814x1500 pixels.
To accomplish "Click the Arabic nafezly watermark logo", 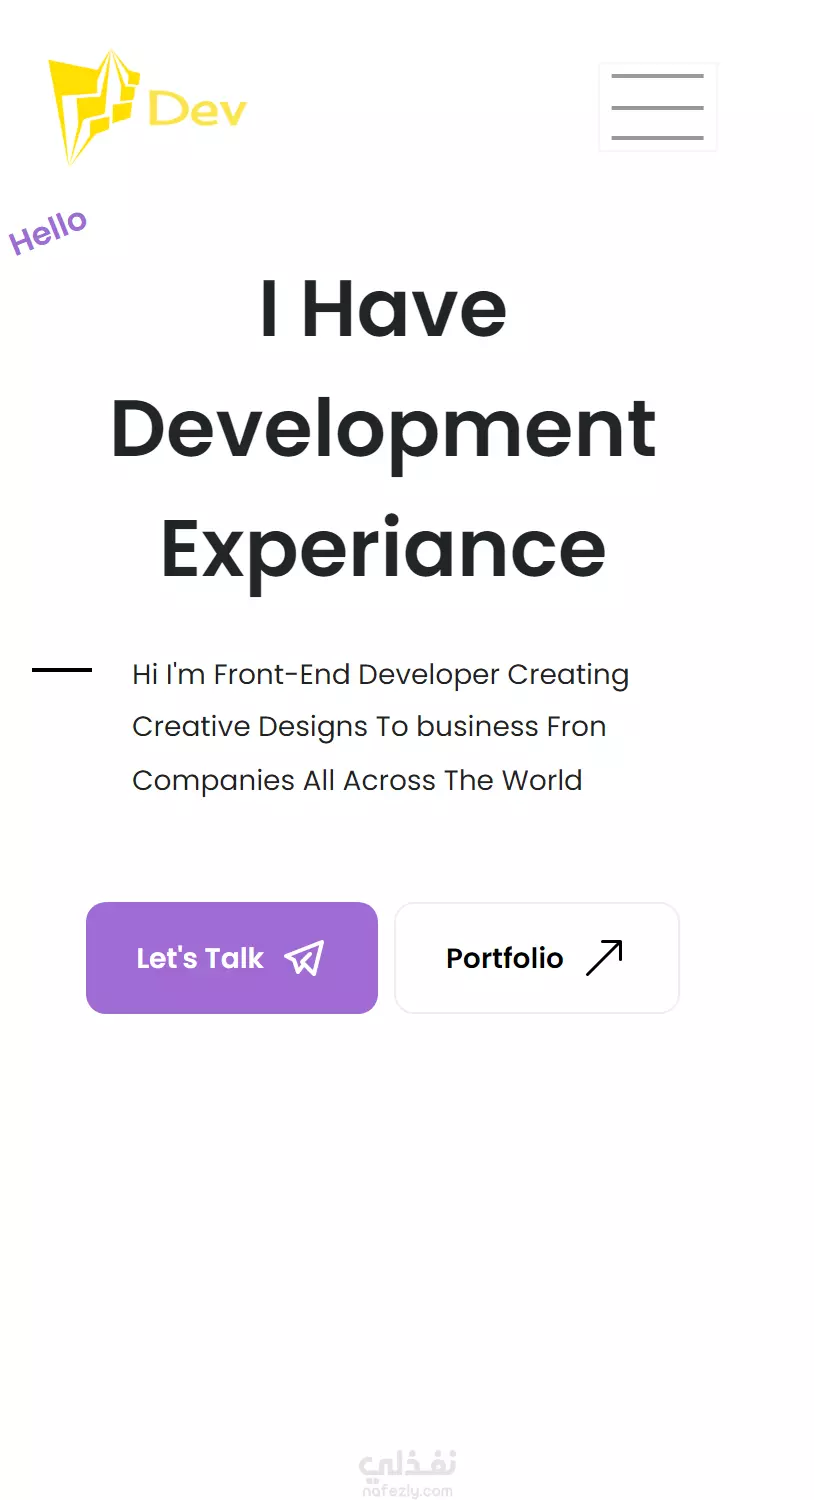I will (407, 1464).
